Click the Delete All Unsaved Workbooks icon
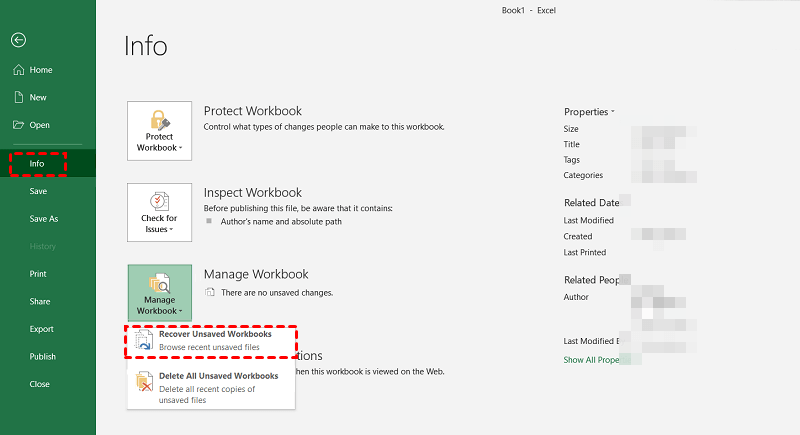 (144, 382)
